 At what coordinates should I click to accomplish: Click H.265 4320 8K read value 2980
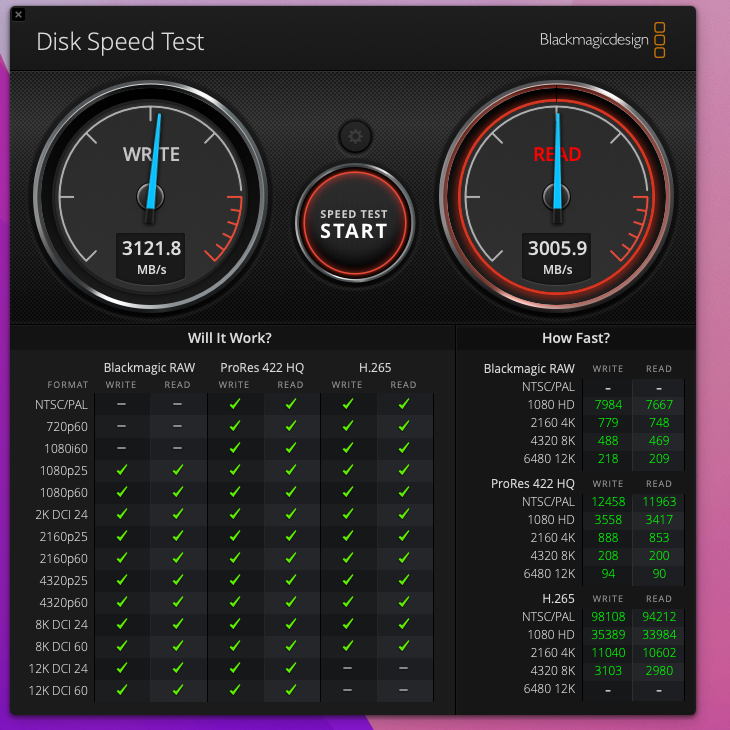[659, 671]
